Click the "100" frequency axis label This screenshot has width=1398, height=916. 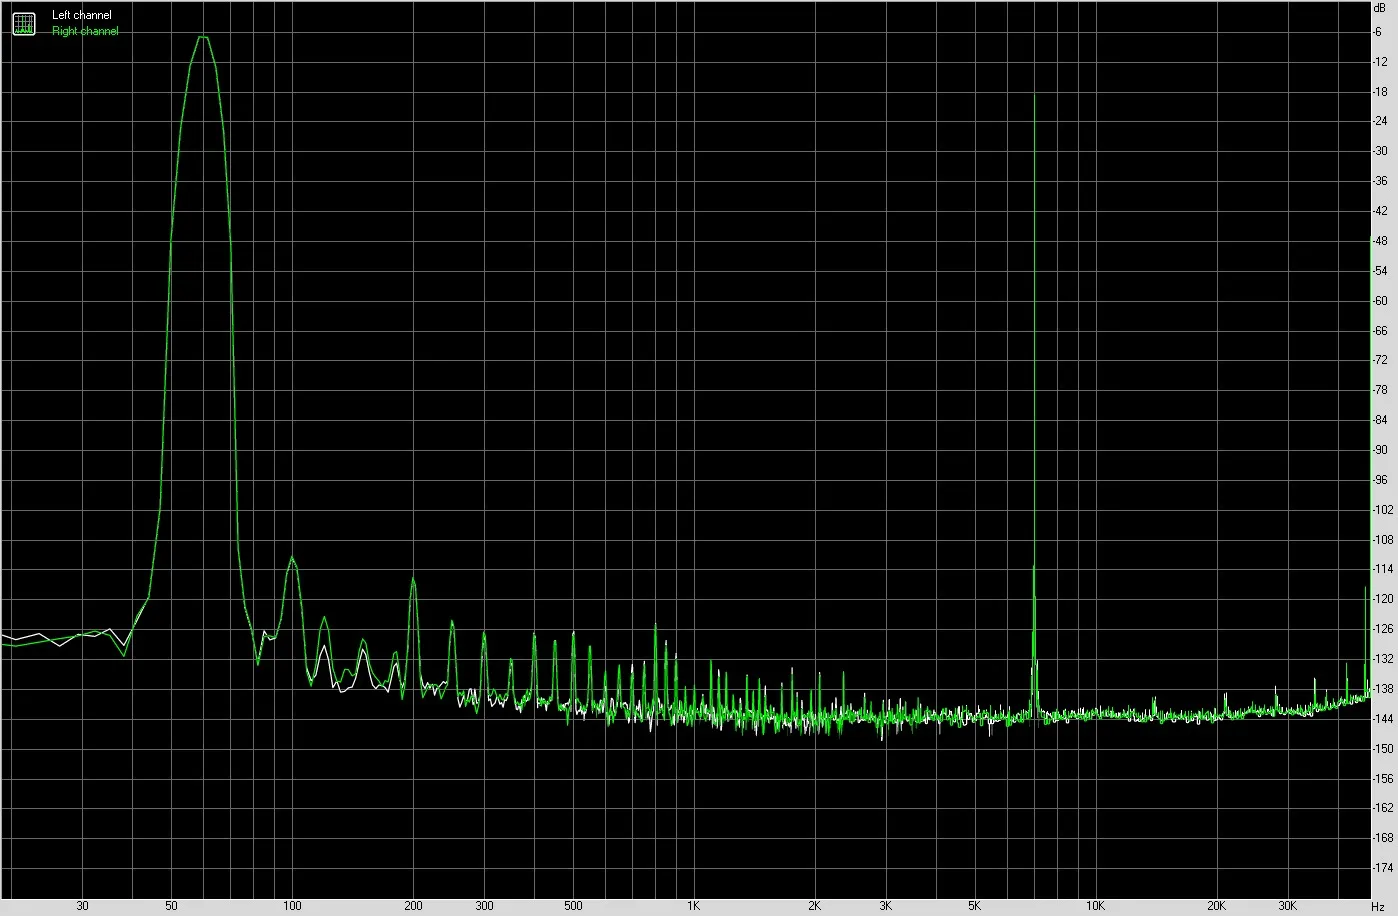(x=292, y=906)
